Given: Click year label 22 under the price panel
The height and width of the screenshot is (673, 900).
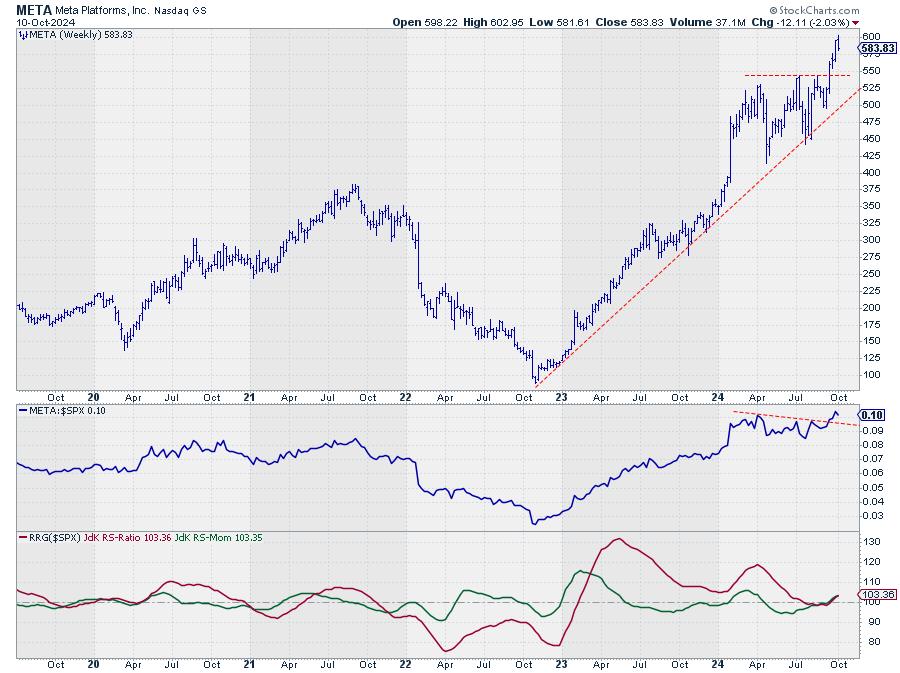Looking at the screenshot, I should 405,397.
